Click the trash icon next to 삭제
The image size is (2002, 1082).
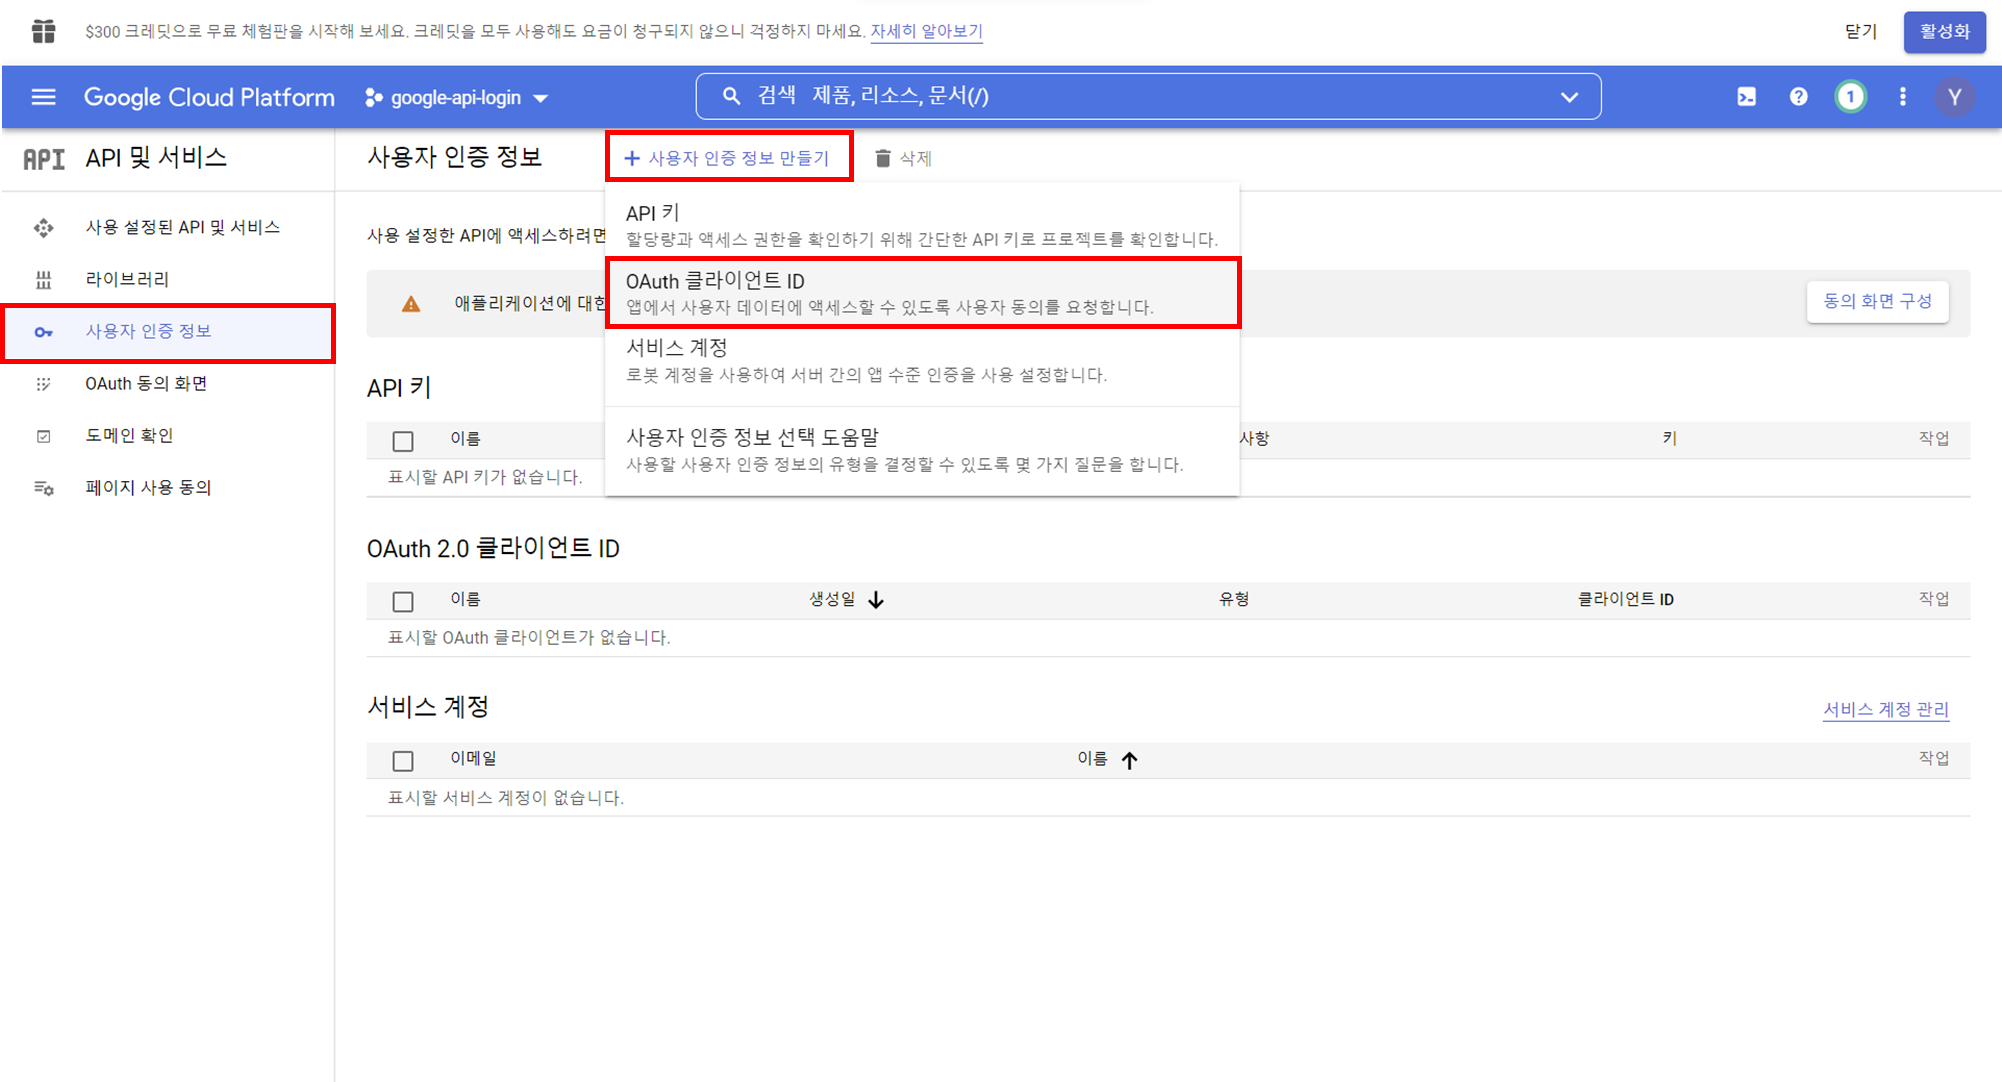(882, 158)
